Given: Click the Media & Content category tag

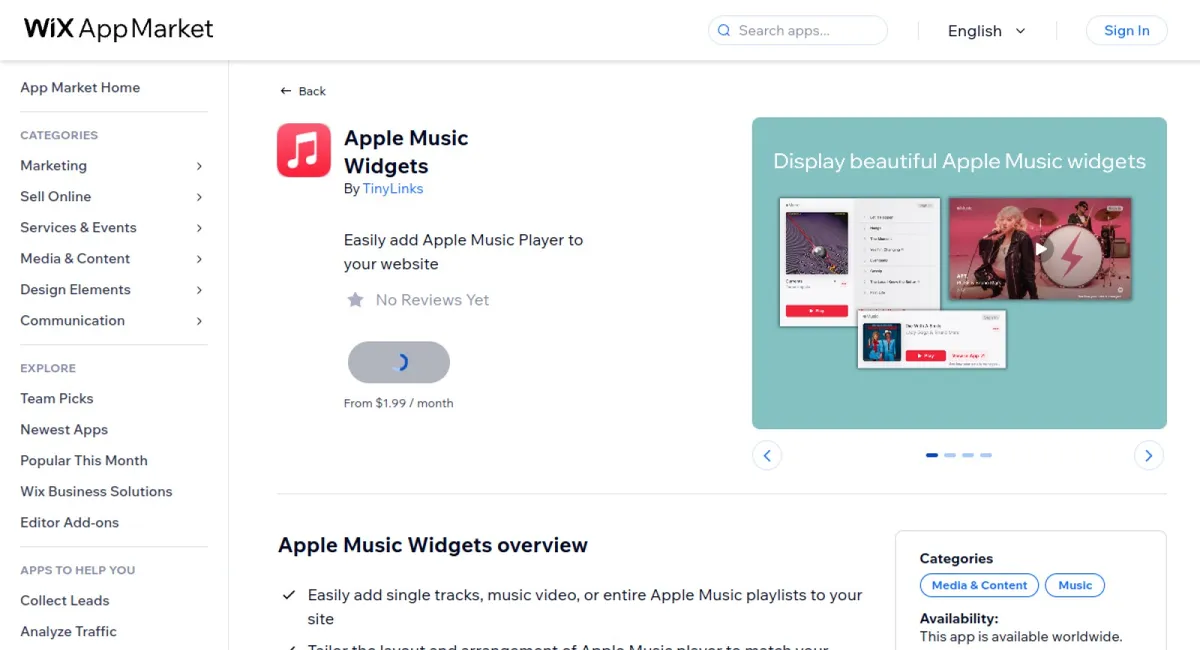Looking at the screenshot, I should [x=979, y=585].
